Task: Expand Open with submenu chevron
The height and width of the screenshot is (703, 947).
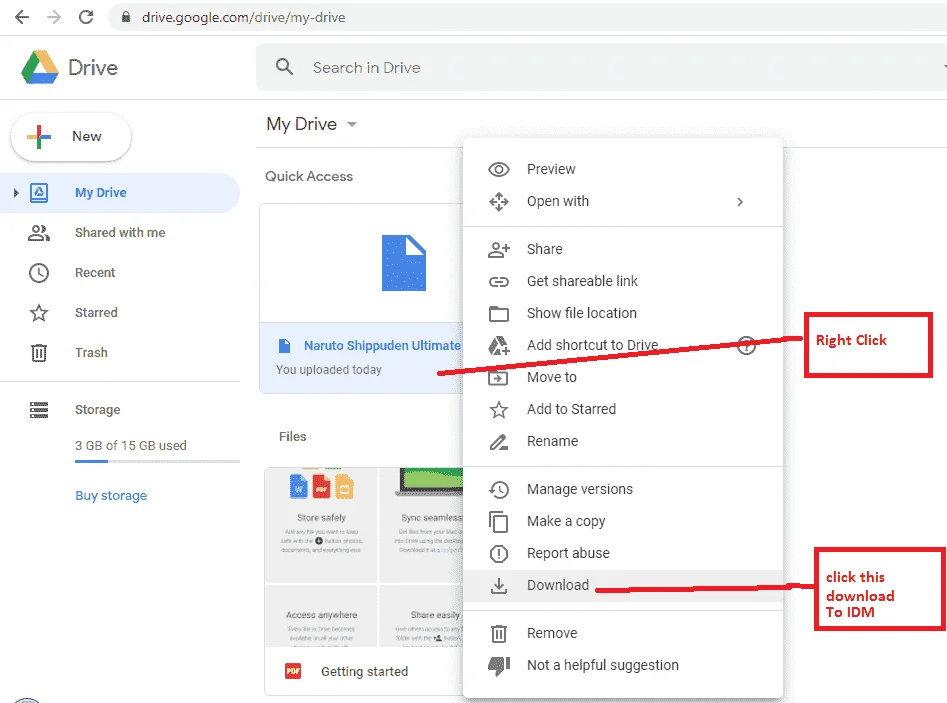Action: click(740, 202)
